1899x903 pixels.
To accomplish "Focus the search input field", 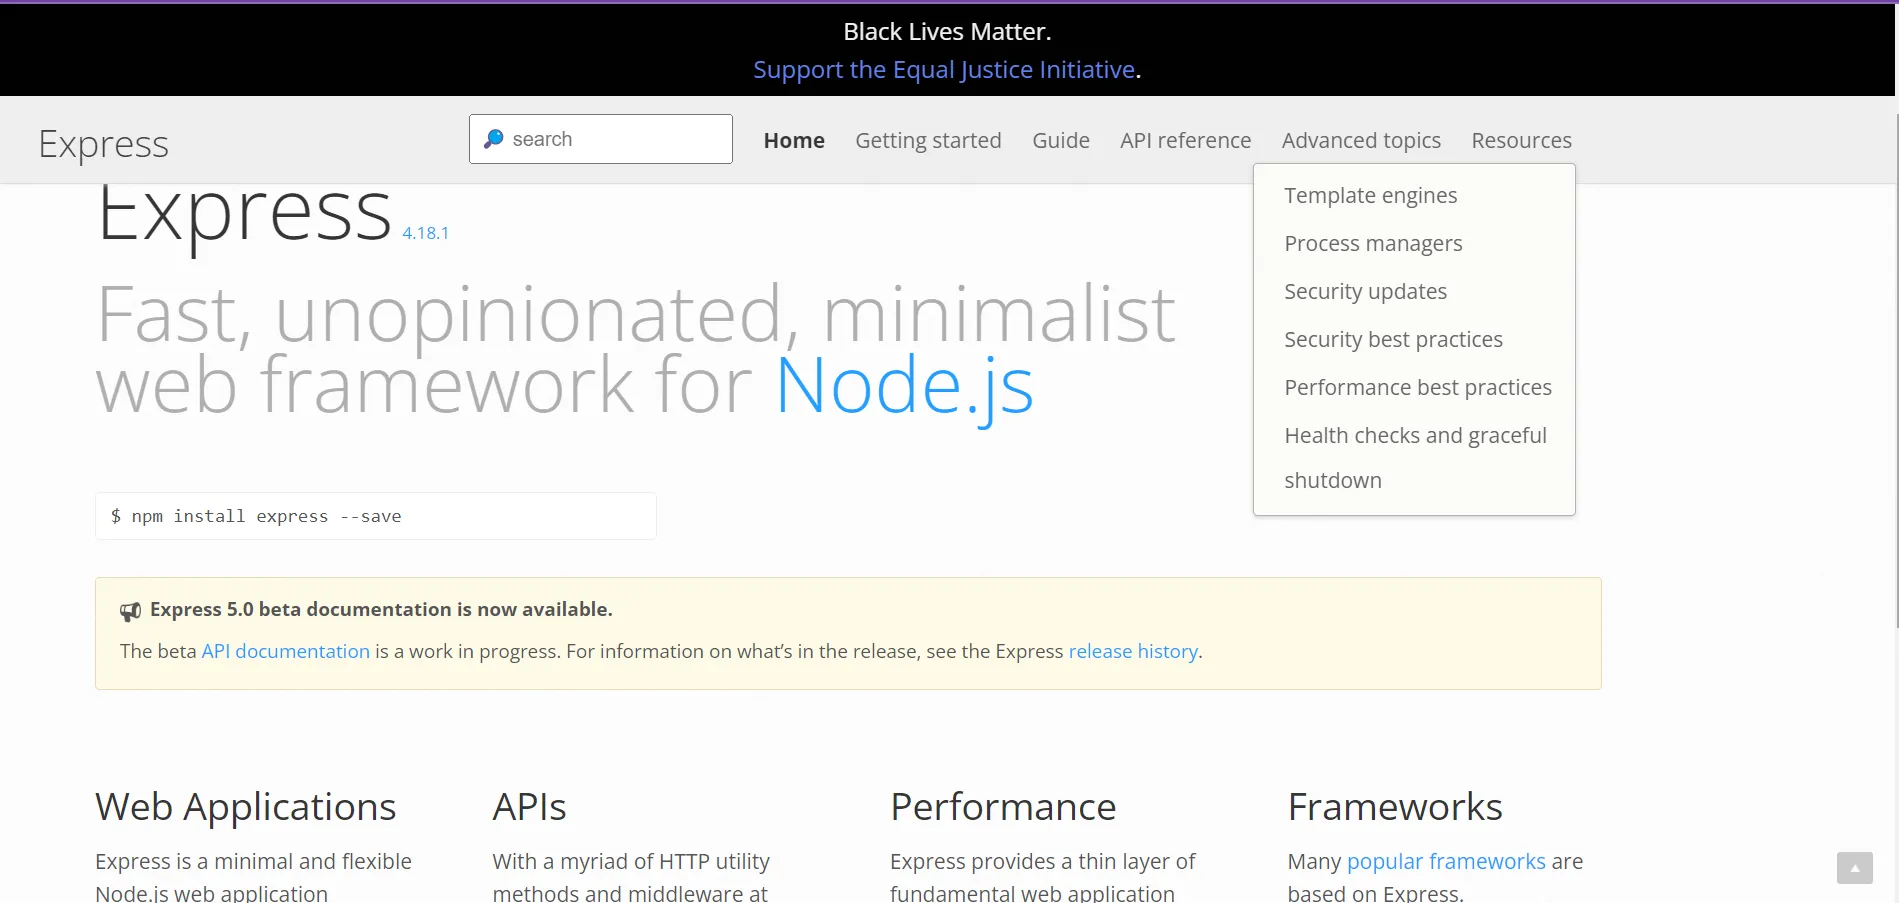I will [x=600, y=139].
